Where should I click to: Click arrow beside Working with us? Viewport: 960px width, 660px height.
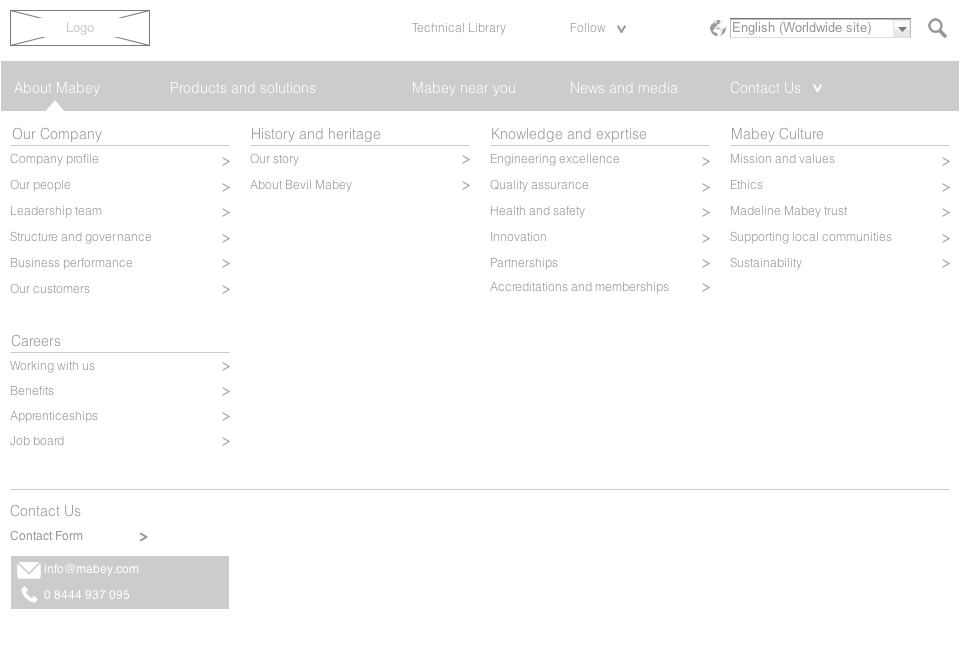coord(226,366)
